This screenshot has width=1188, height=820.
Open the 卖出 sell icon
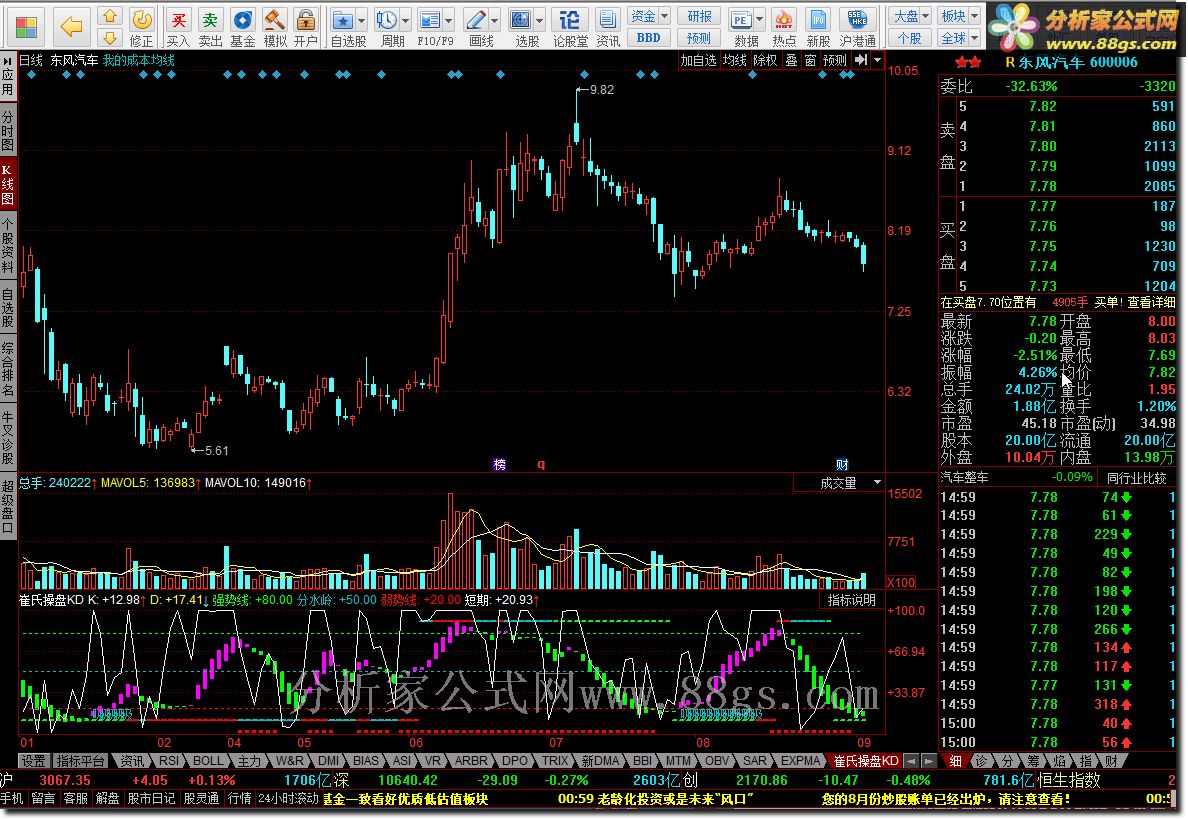tap(210, 27)
